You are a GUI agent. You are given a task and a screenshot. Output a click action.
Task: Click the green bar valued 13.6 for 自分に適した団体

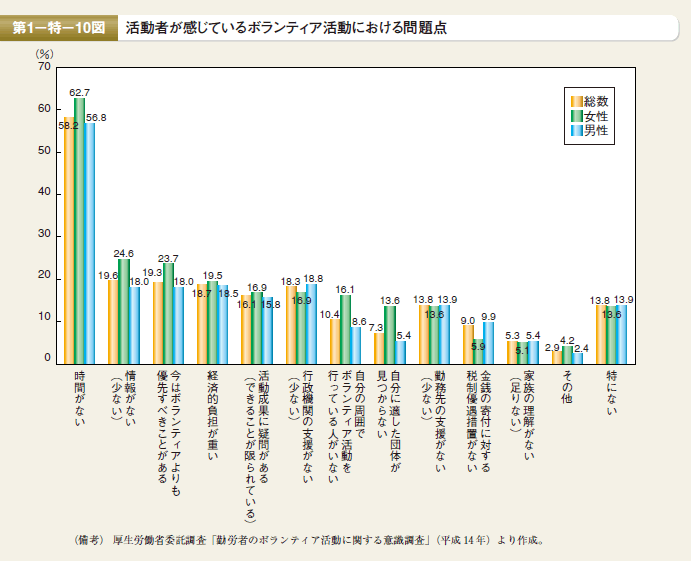coord(390,335)
